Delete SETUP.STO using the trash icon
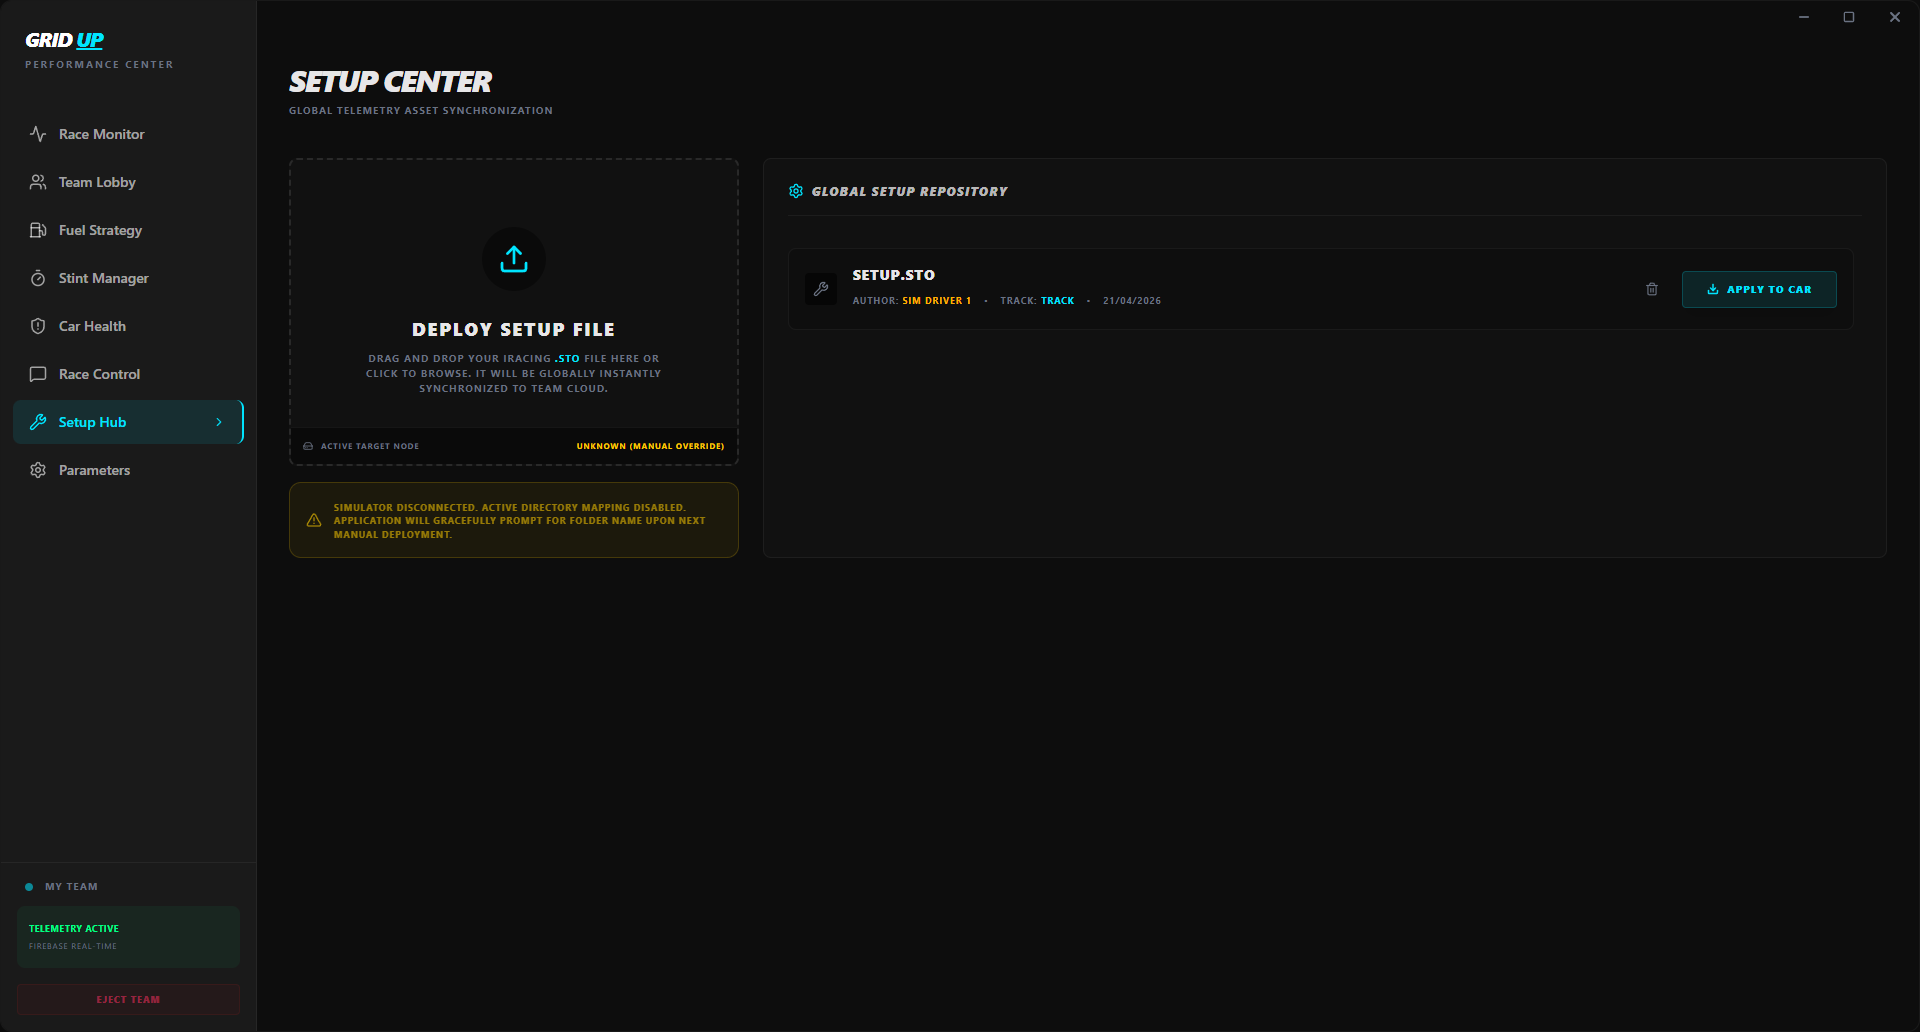 pyautogui.click(x=1651, y=289)
